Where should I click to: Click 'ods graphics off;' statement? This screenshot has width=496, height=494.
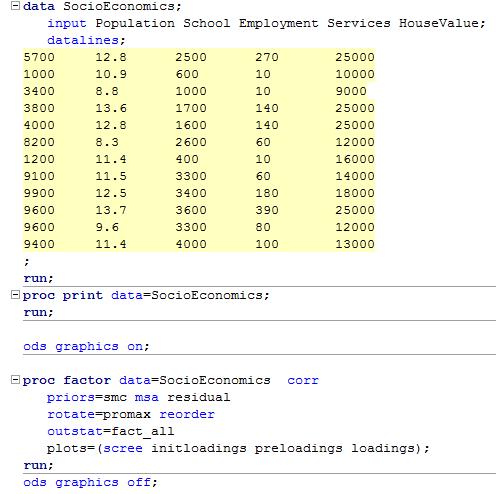[90, 482]
